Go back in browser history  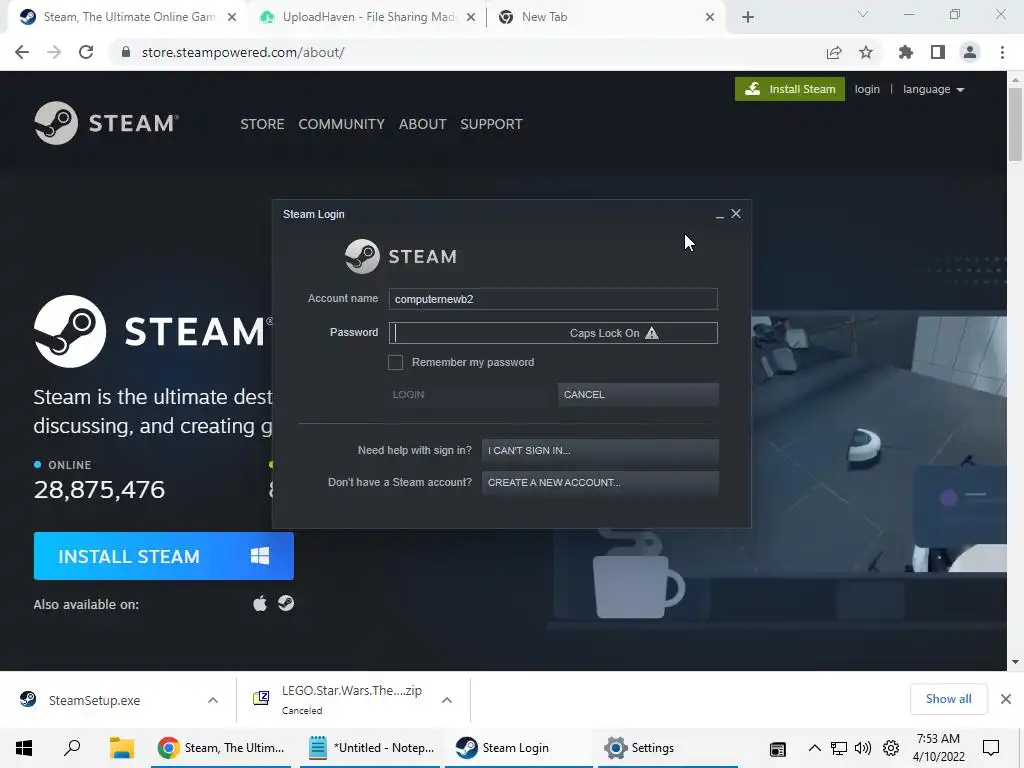22,52
